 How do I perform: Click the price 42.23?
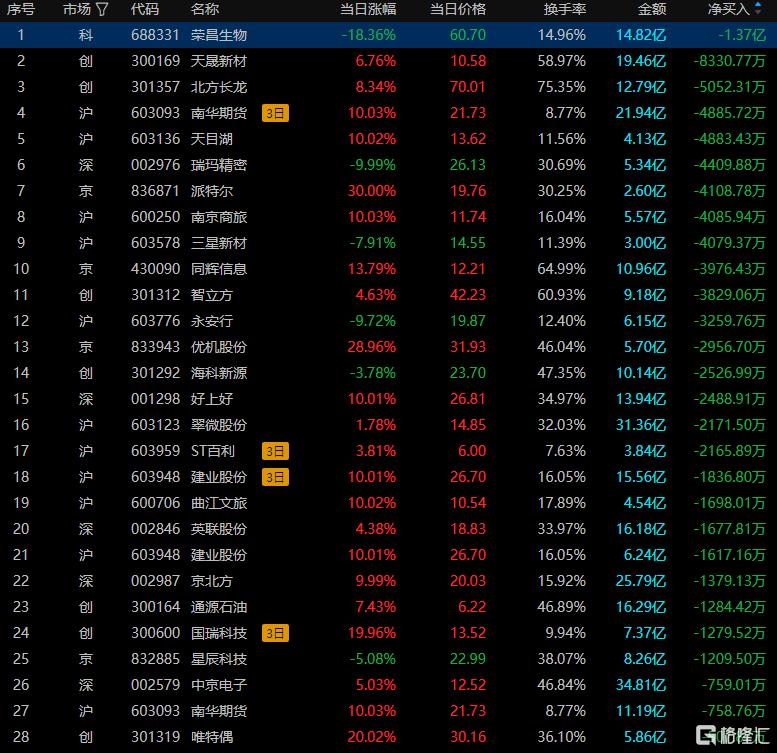click(468, 295)
